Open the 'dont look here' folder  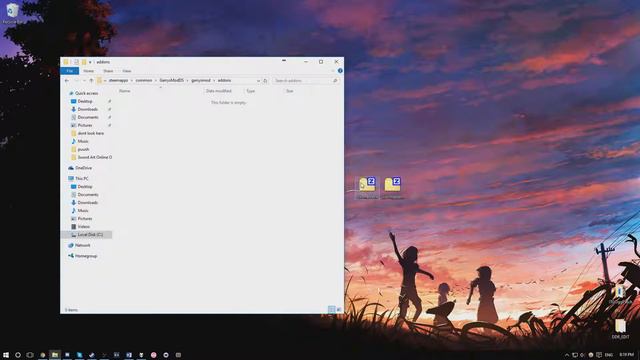[90, 133]
